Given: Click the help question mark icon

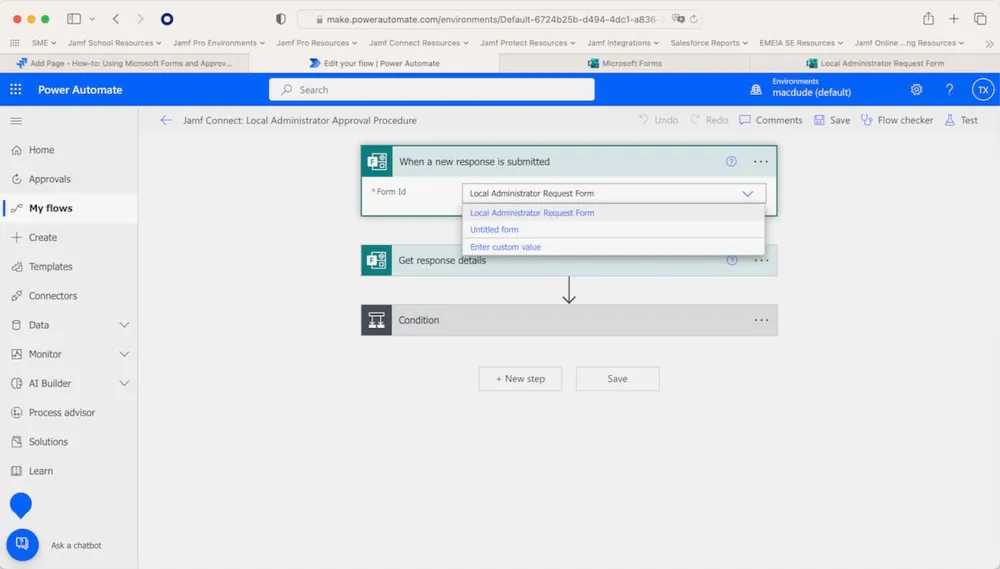Looking at the screenshot, I should pyautogui.click(x=949, y=90).
